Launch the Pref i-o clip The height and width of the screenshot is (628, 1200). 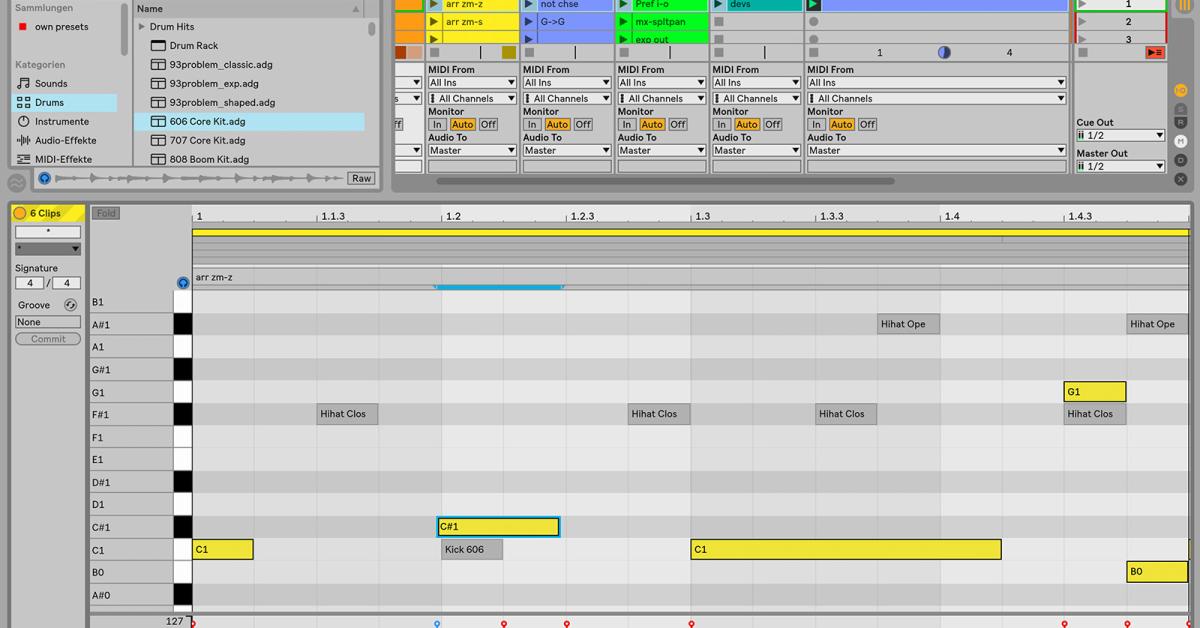(624, 5)
